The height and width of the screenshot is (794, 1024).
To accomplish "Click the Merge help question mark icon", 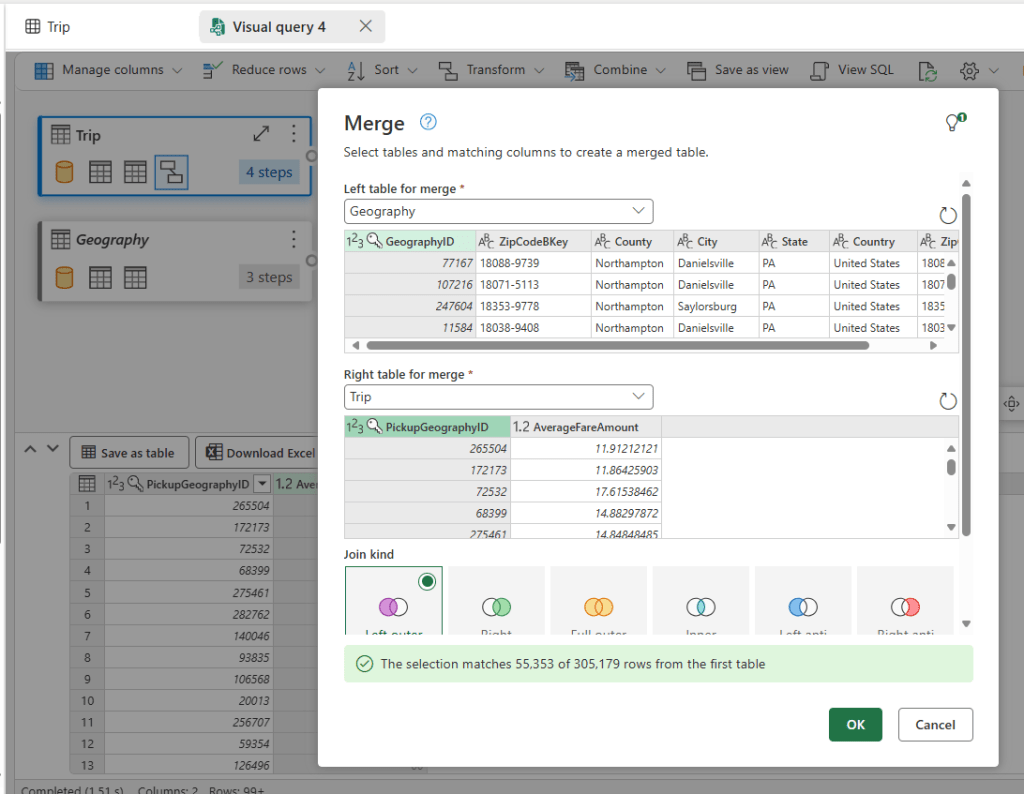I will pos(429,122).
